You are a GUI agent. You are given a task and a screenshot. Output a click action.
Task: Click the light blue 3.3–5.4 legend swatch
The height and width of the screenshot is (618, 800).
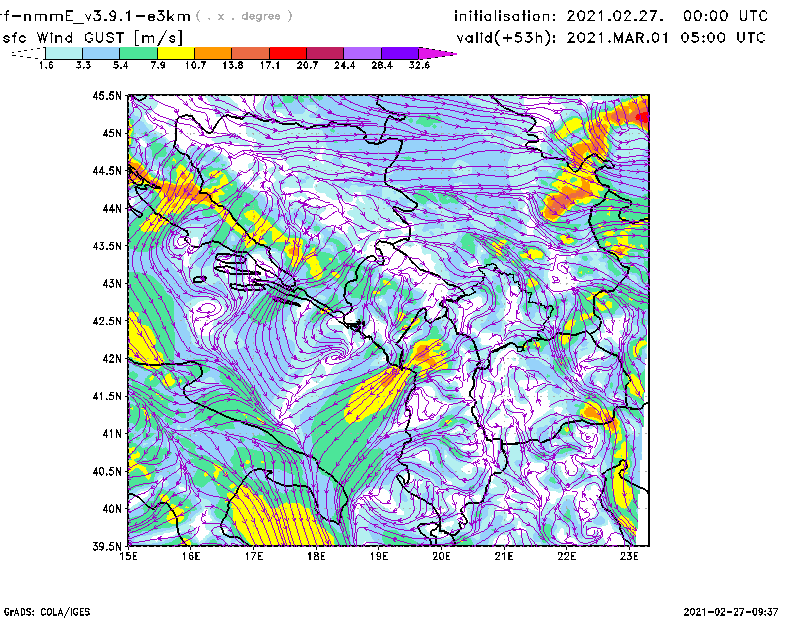point(101,53)
